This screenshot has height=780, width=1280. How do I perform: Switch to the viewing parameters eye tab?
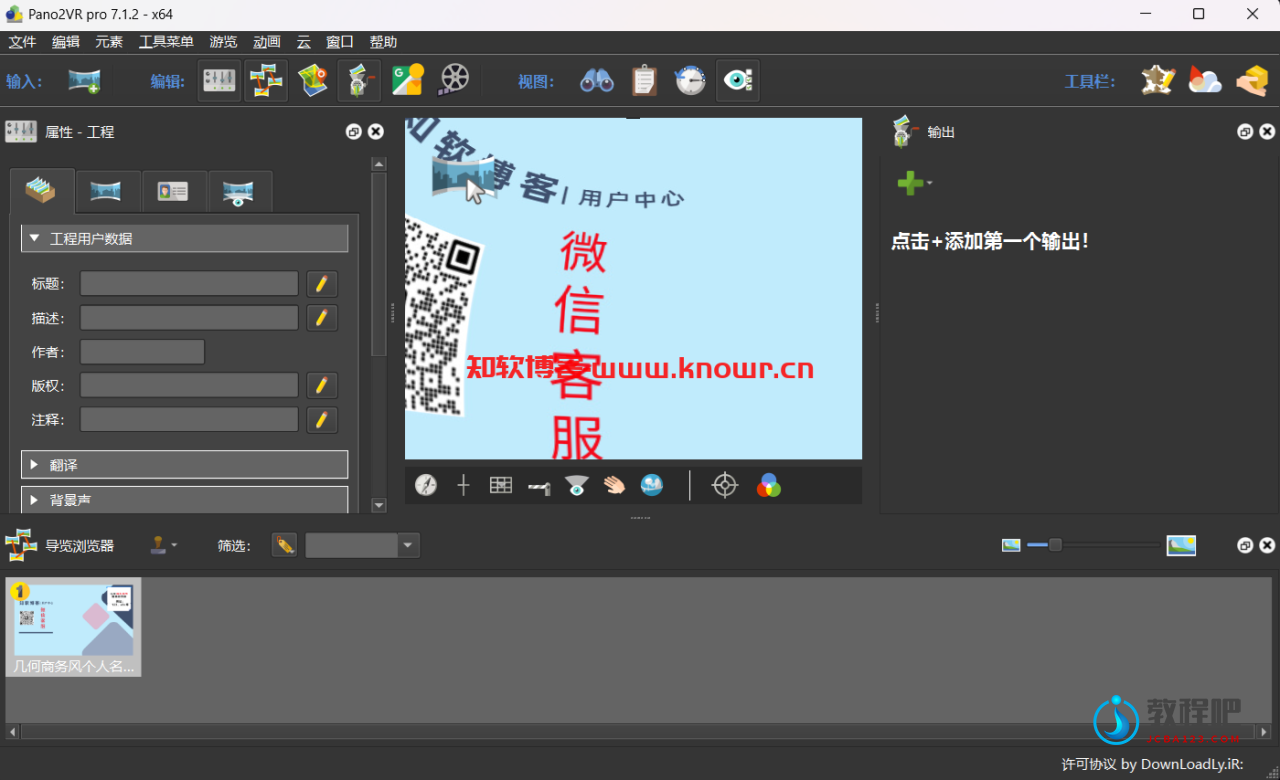(x=239, y=191)
